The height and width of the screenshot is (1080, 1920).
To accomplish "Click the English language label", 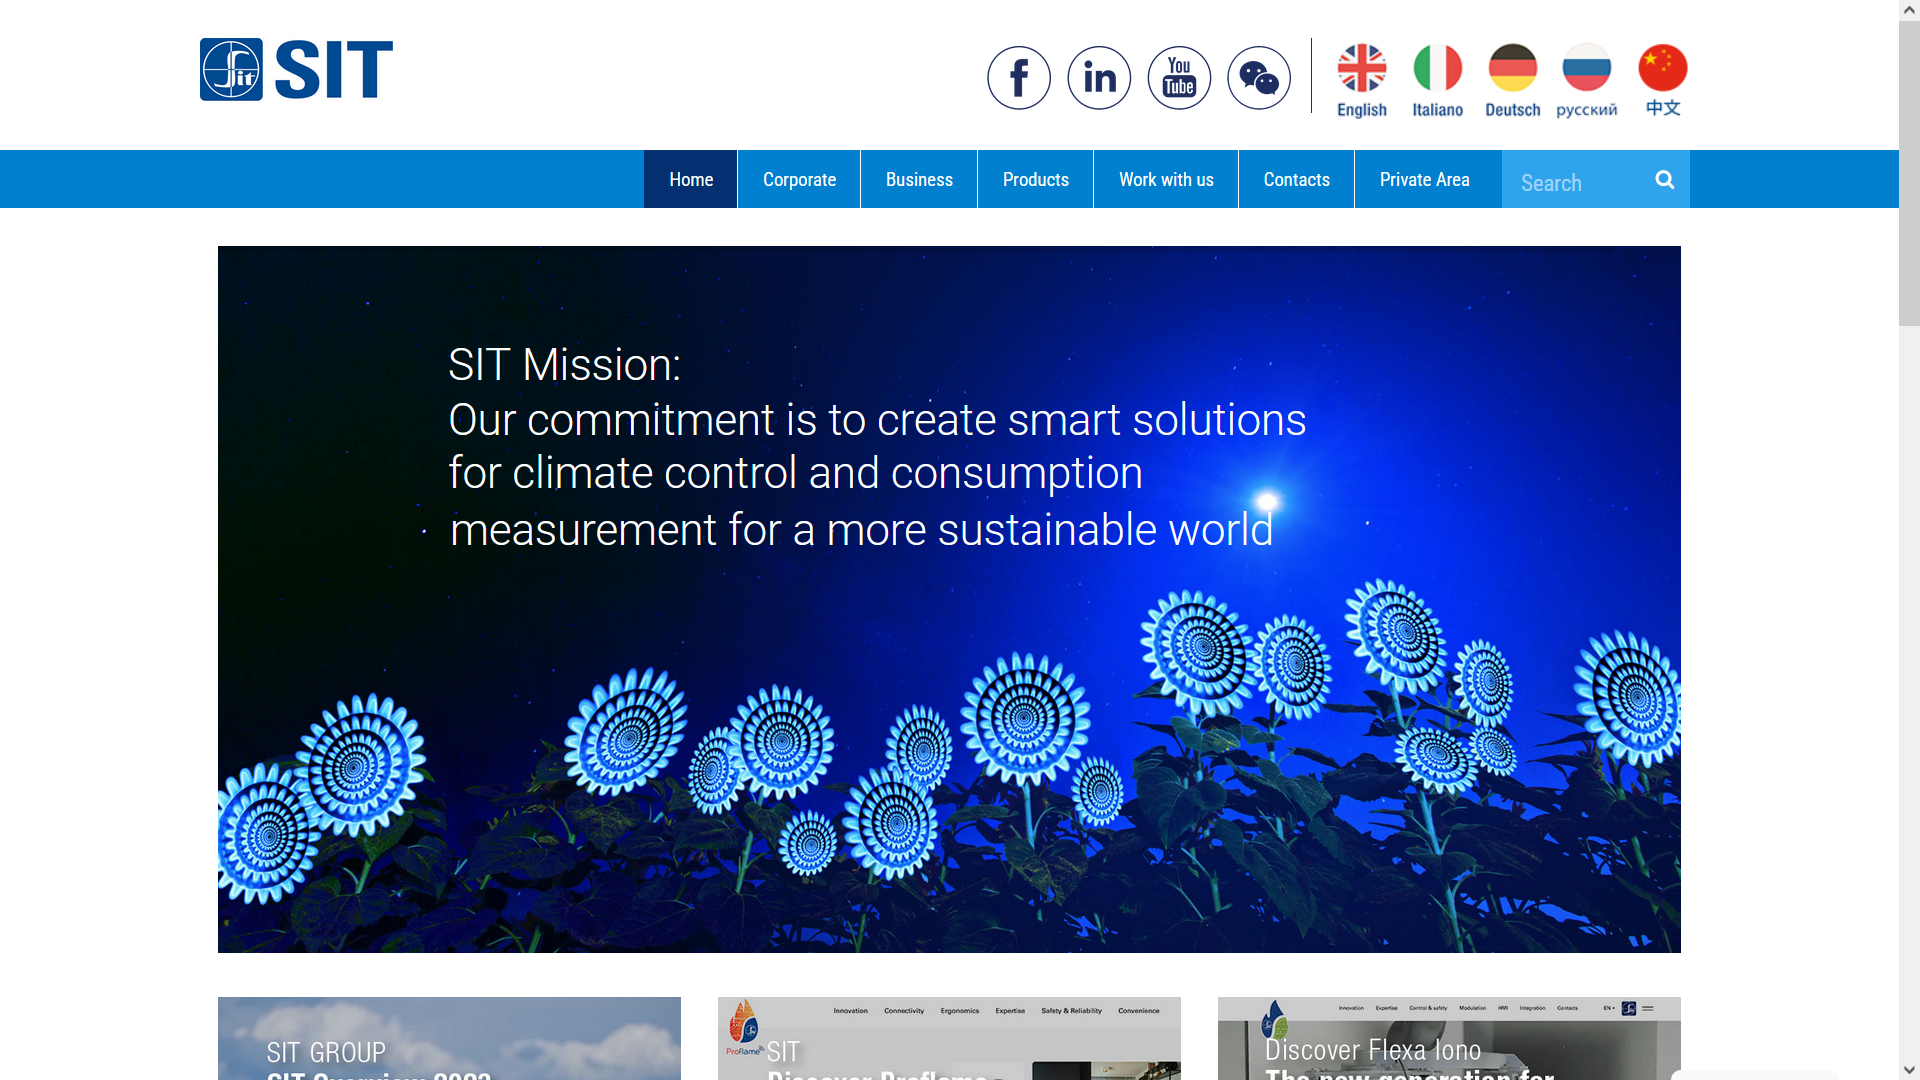I will tap(1362, 110).
